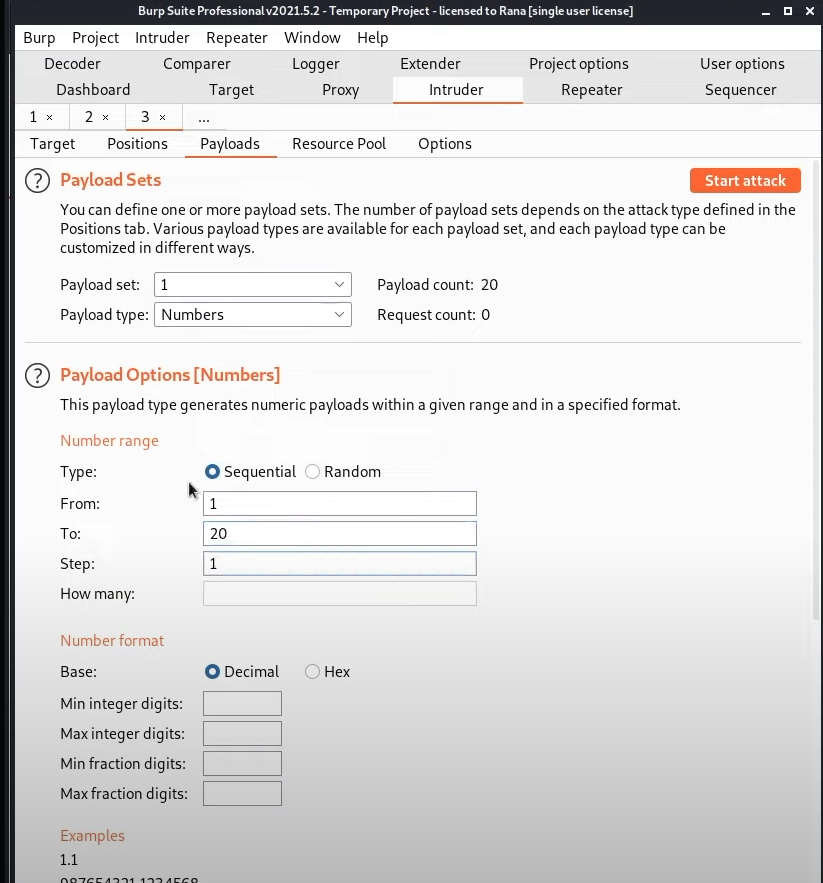Maximize the Burp Suite window
Viewport: 823px width, 883px height.
(x=788, y=11)
